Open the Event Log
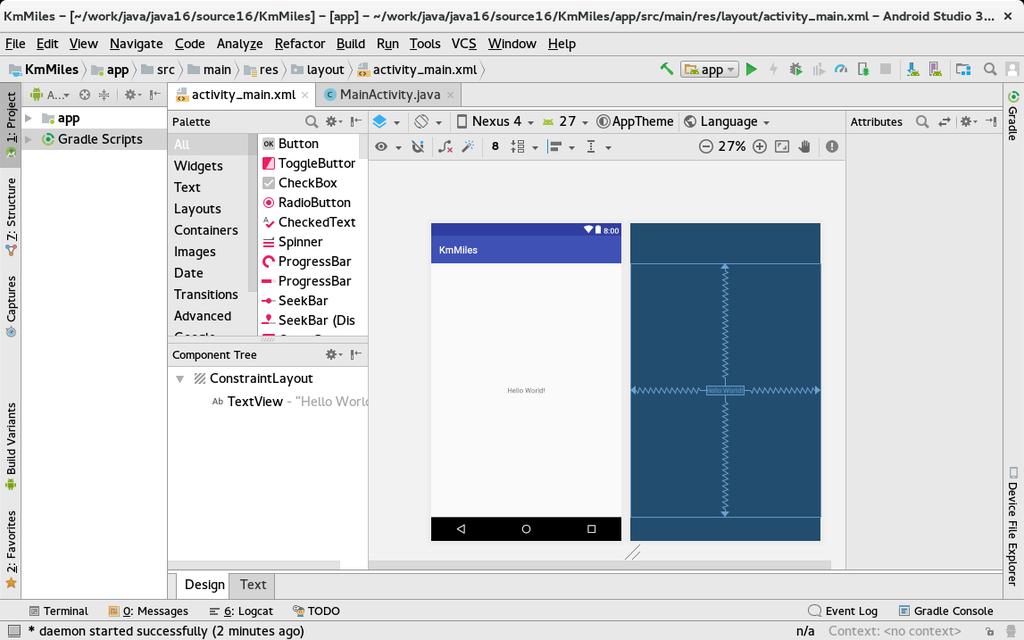The width and height of the screenshot is (1024, 640). pos(843,611)
